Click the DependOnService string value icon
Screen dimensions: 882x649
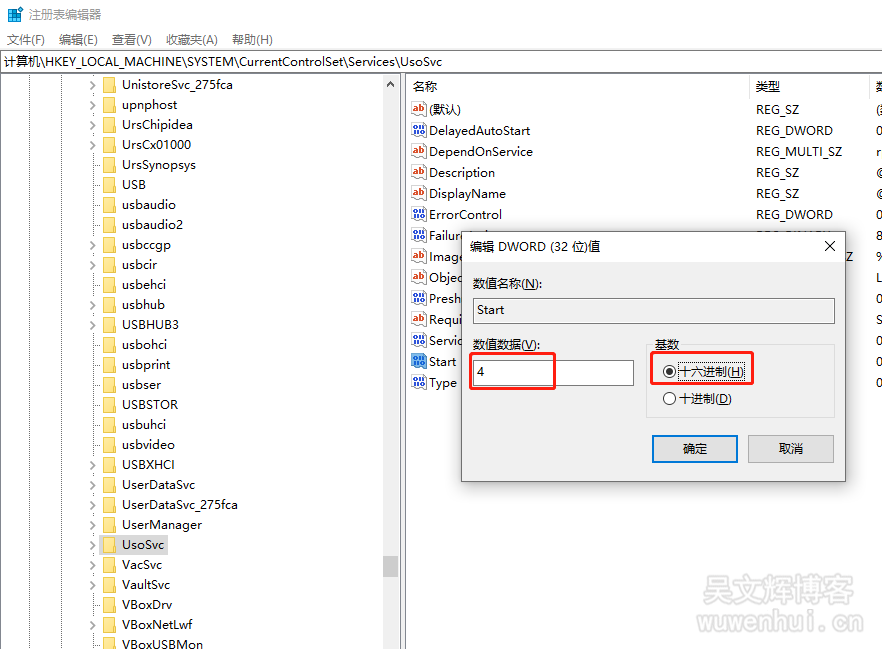click(x=419, y=152)
